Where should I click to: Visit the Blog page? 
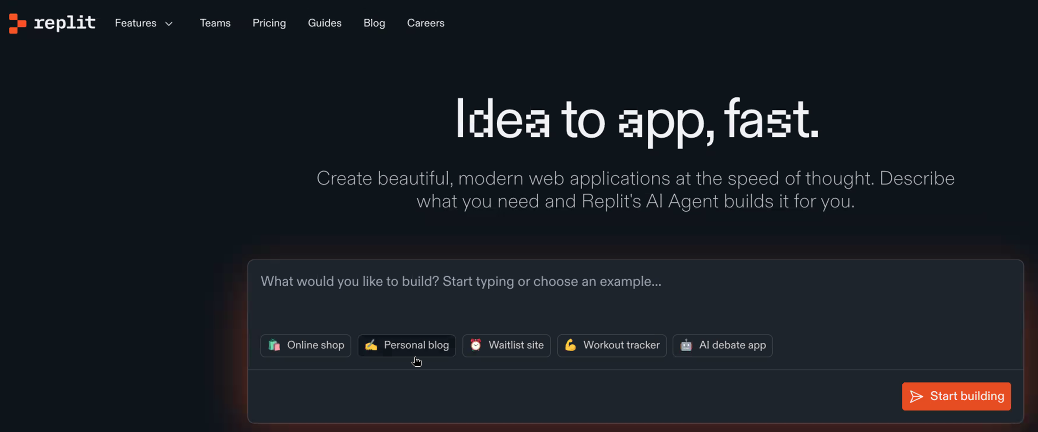pyautogui.click(x=374, y=23)
